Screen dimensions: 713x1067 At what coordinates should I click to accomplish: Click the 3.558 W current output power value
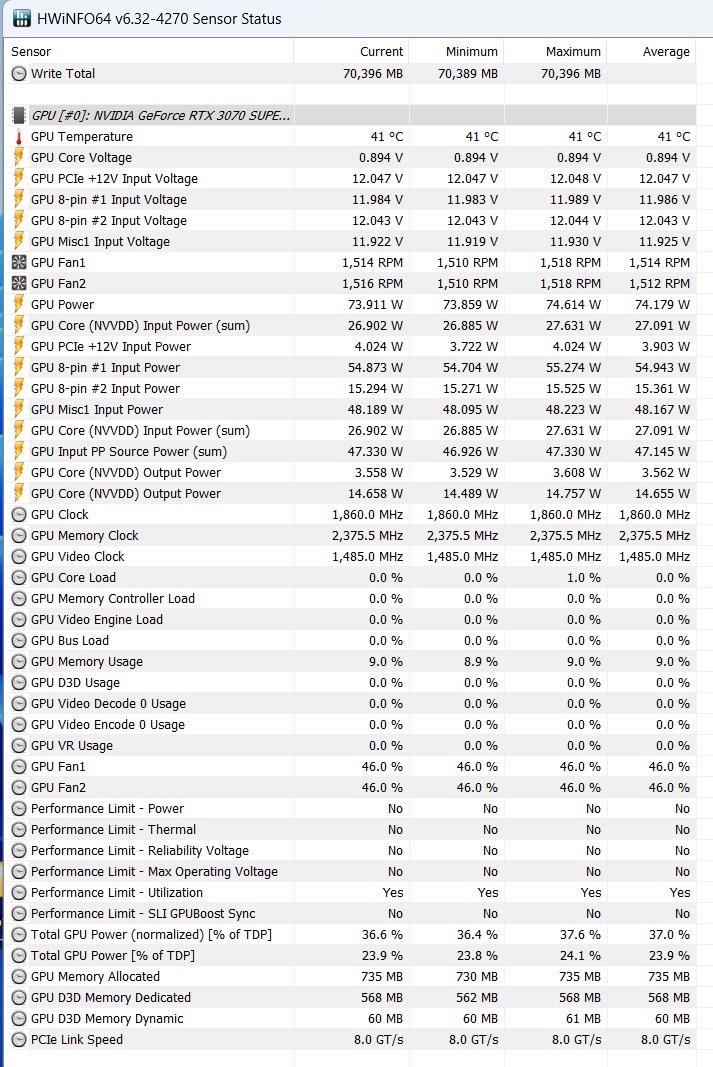379,473
